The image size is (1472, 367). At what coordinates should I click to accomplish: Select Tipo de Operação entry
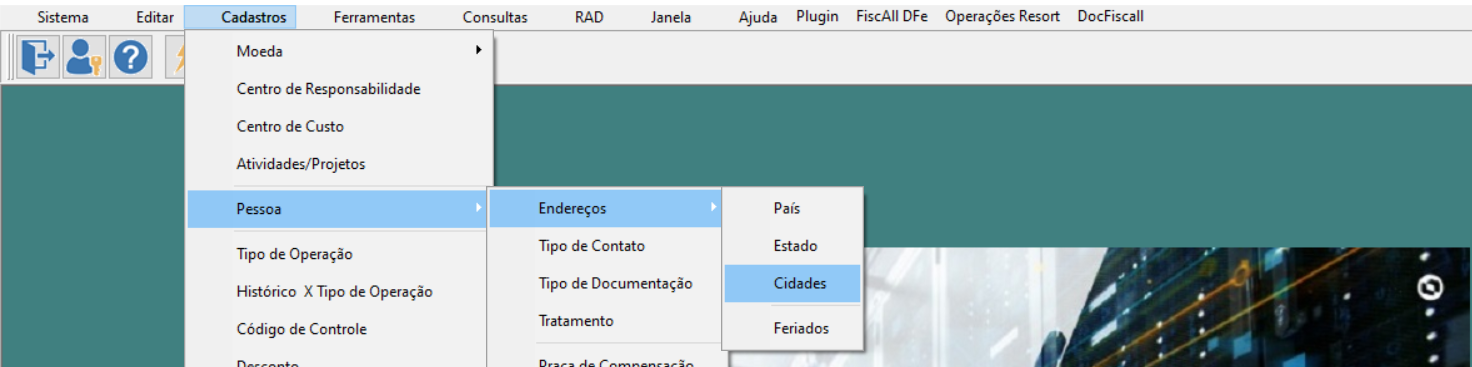tap(338, 254)
